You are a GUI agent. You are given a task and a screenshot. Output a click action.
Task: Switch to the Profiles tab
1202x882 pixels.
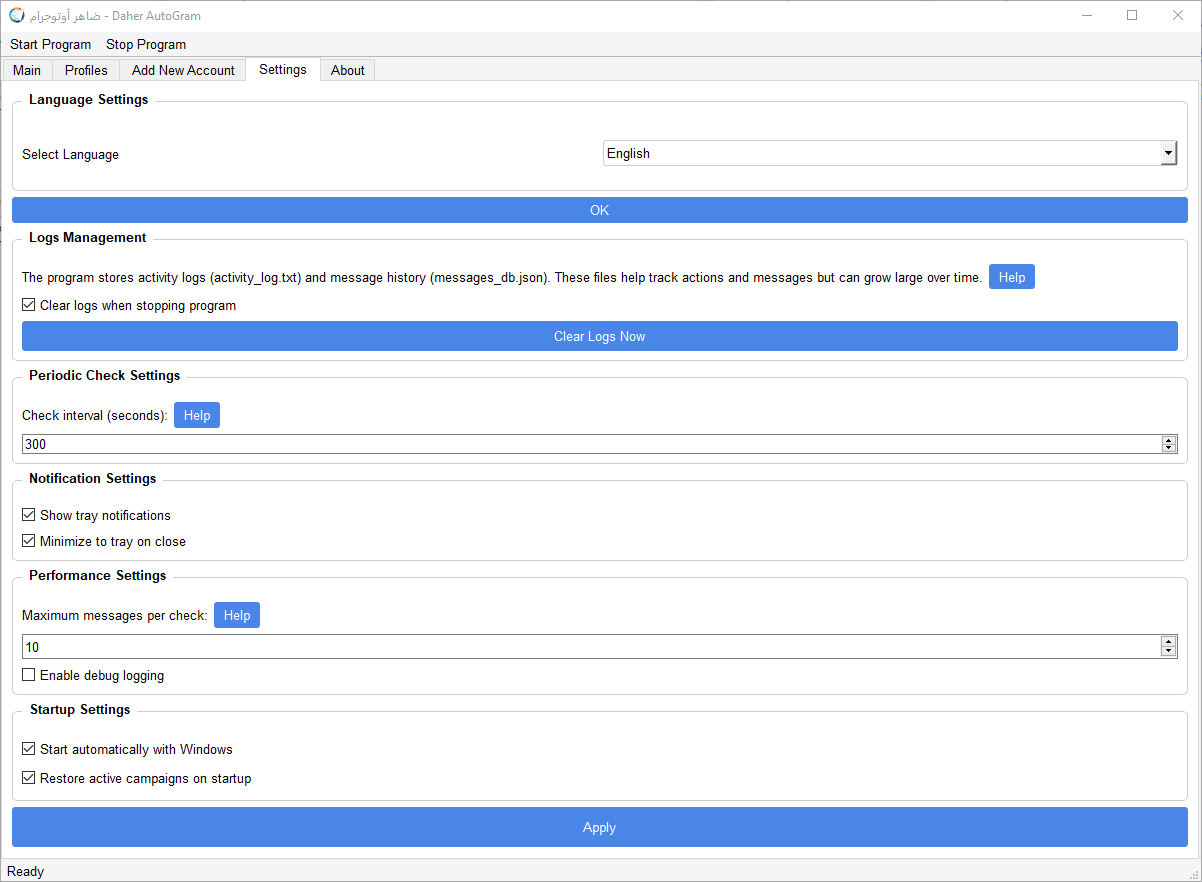(x=86, y=70)
